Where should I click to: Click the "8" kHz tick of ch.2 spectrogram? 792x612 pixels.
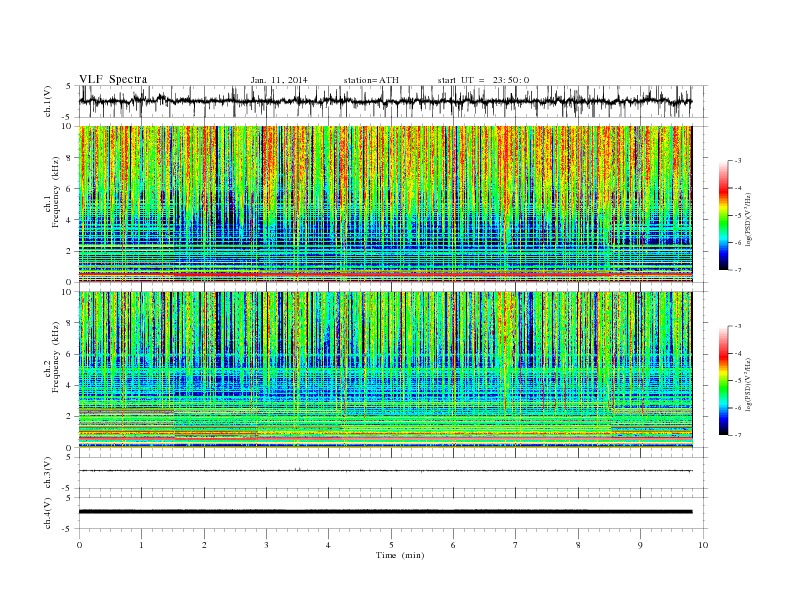click(69, 323)
